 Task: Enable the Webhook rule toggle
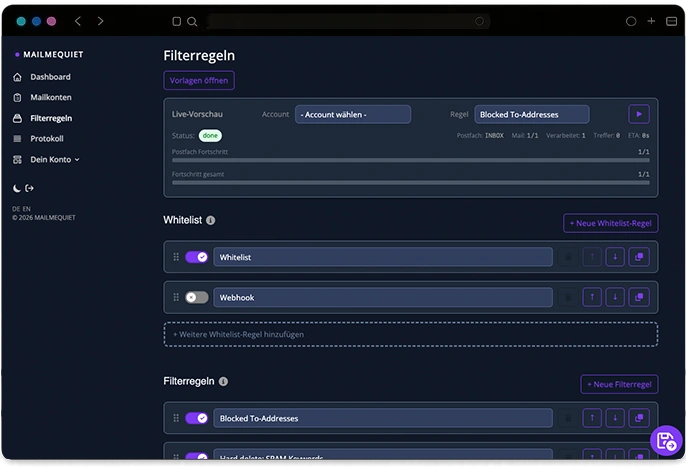click(x=196, y=297)
